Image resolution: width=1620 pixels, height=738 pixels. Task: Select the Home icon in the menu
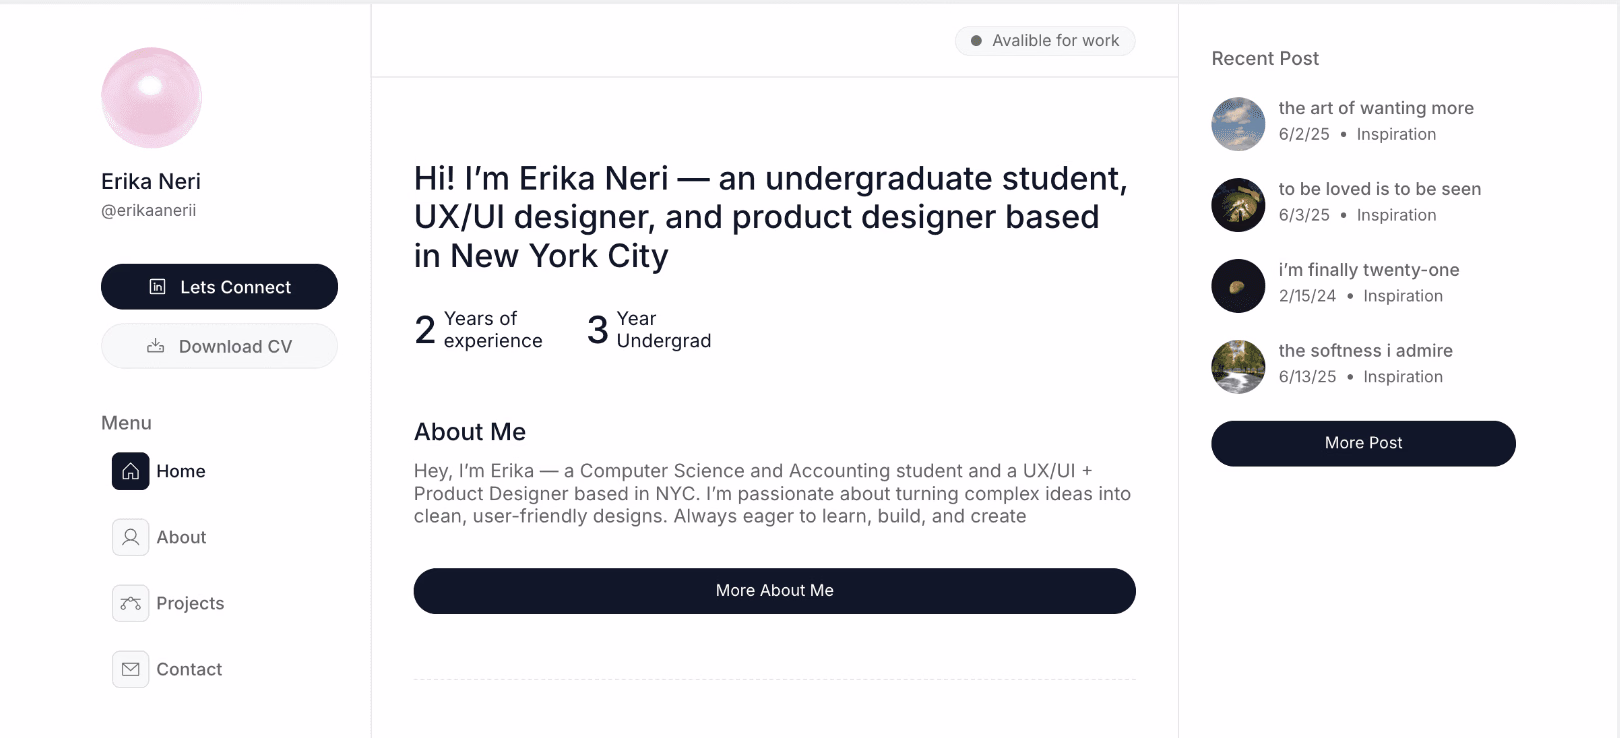tap(129, 471)
